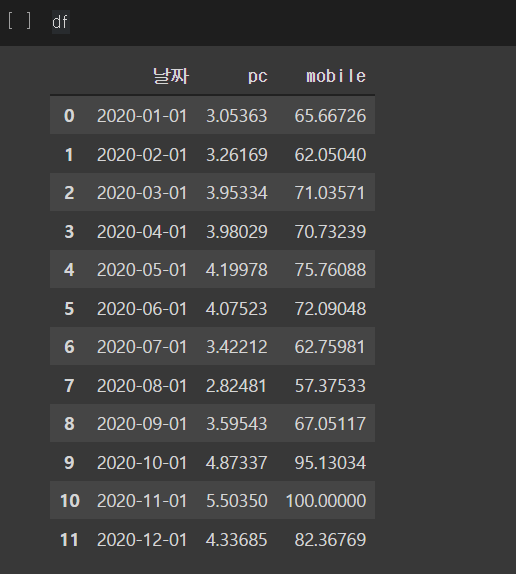Screen dimensions: 516x574
Task: Click date cell 2020-08-01
Action: 142,385
